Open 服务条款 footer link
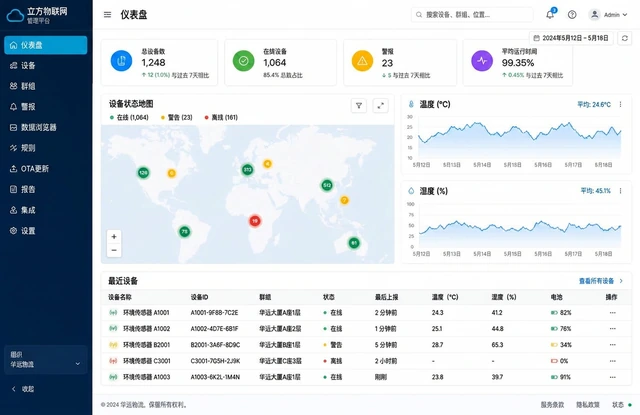Viewport: 640px width, 415px height. (552, 405)
